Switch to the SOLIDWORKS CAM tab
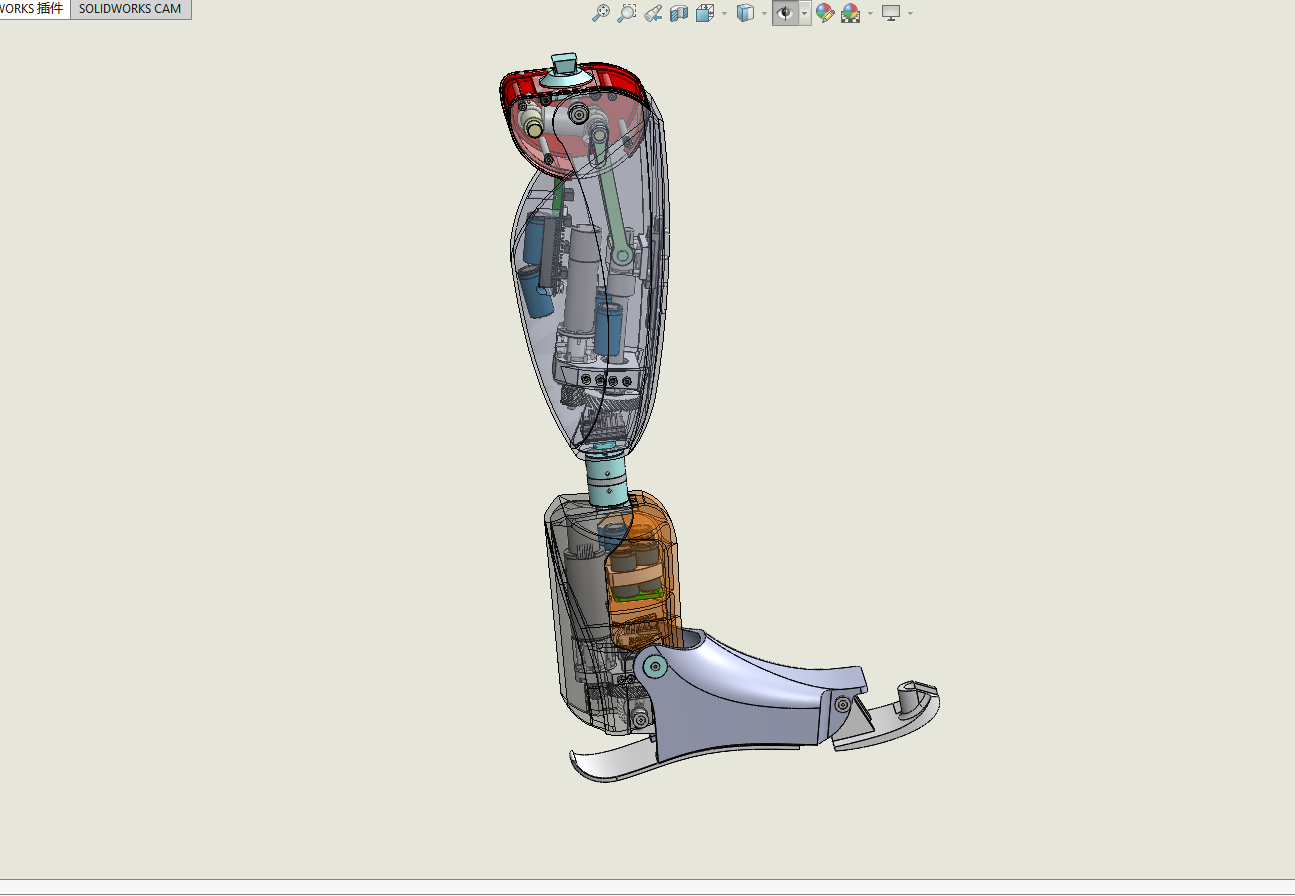 click(130, 9)
